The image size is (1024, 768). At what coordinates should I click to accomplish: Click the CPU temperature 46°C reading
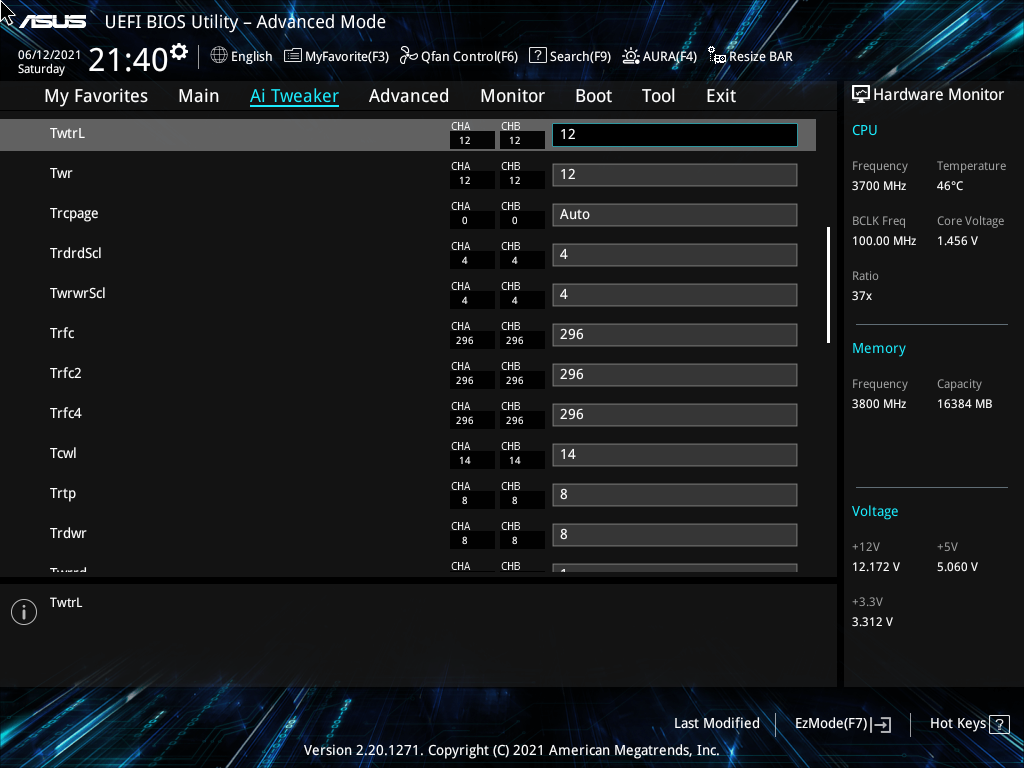(x=950, y=186)
